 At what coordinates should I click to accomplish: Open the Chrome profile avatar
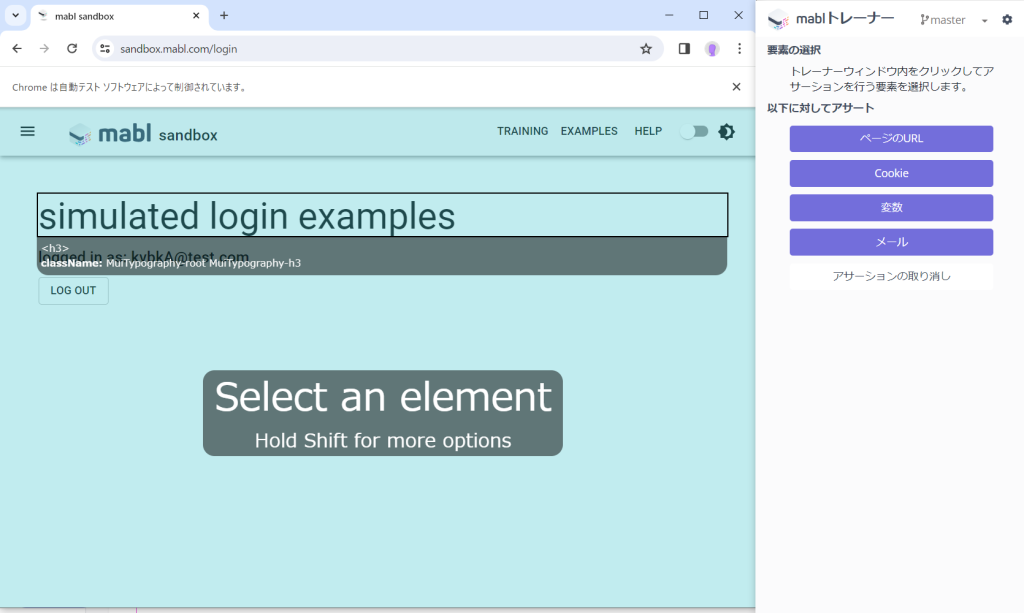(x=712, y=49)
